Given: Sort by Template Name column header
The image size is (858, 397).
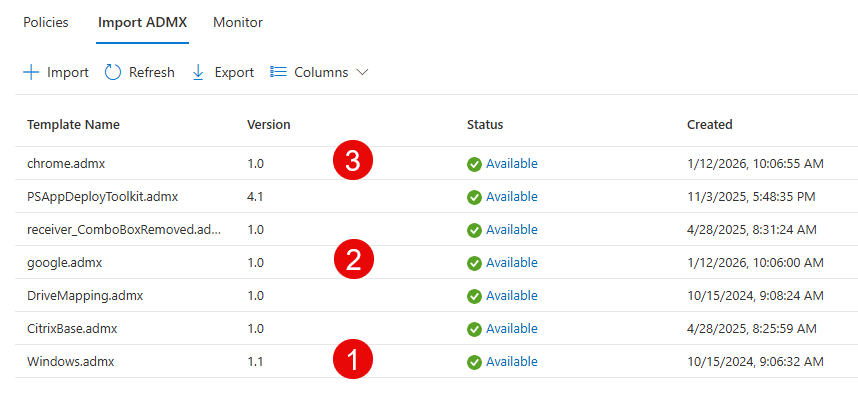Looking at the screenshot, I should [x=73, y=125].
